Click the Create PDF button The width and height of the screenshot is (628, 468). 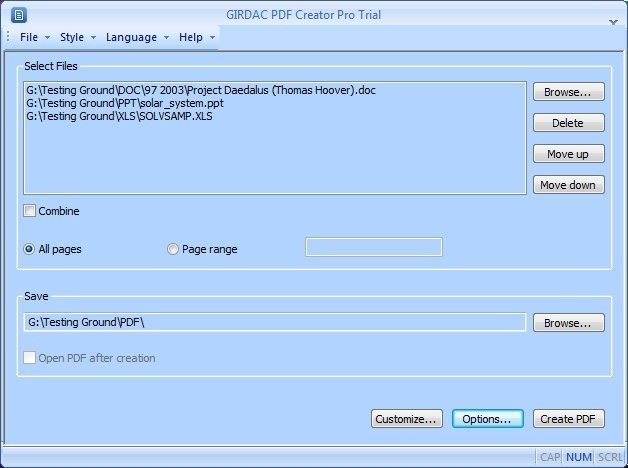568,419
